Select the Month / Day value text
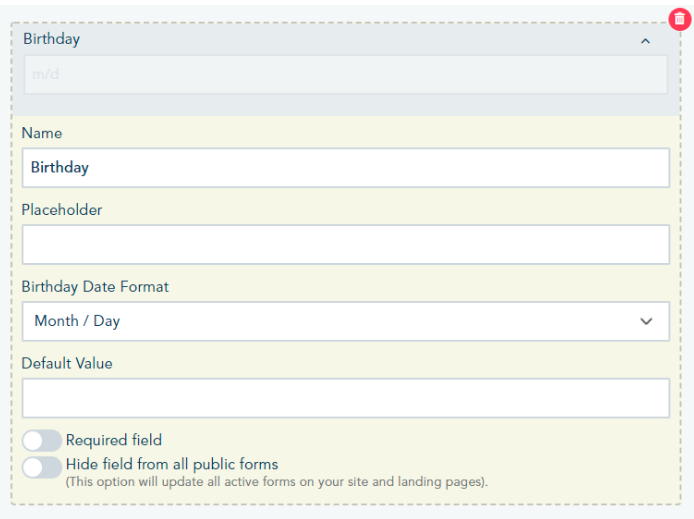Viewport: 694px width, 519px height. click(x=77, y=321)
